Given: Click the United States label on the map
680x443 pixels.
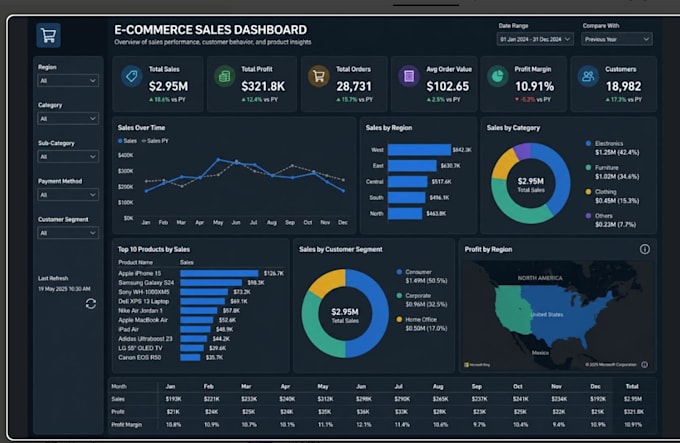Looking at the screenshot, I should [547, 314].
